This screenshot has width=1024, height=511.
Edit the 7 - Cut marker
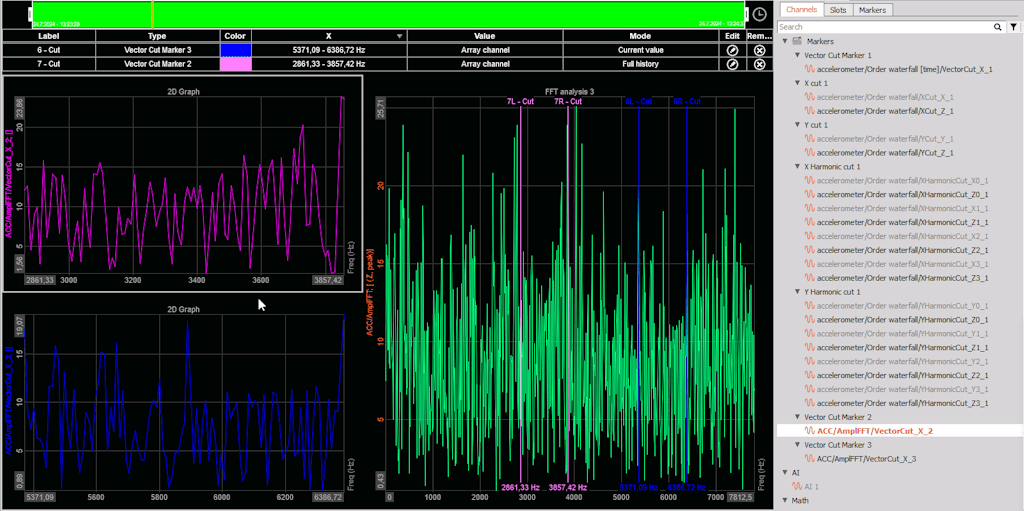click(732, 64)
